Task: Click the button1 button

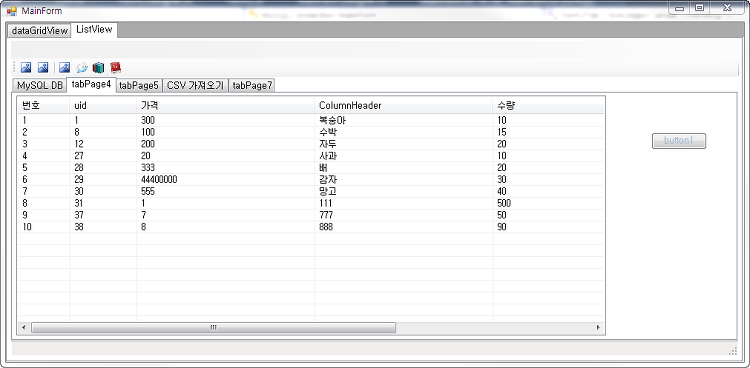Action: (679, 141)
